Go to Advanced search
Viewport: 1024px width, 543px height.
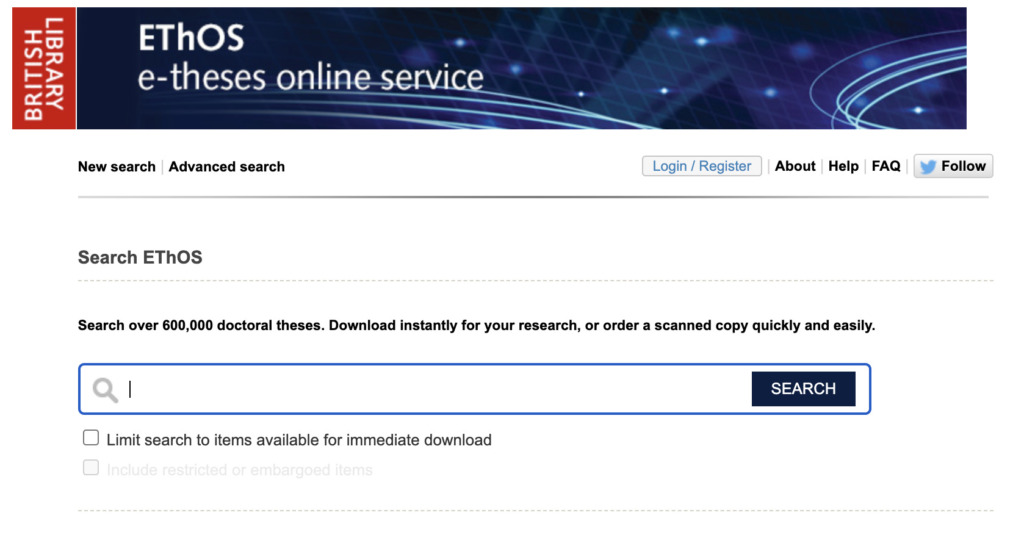(226, 167)
